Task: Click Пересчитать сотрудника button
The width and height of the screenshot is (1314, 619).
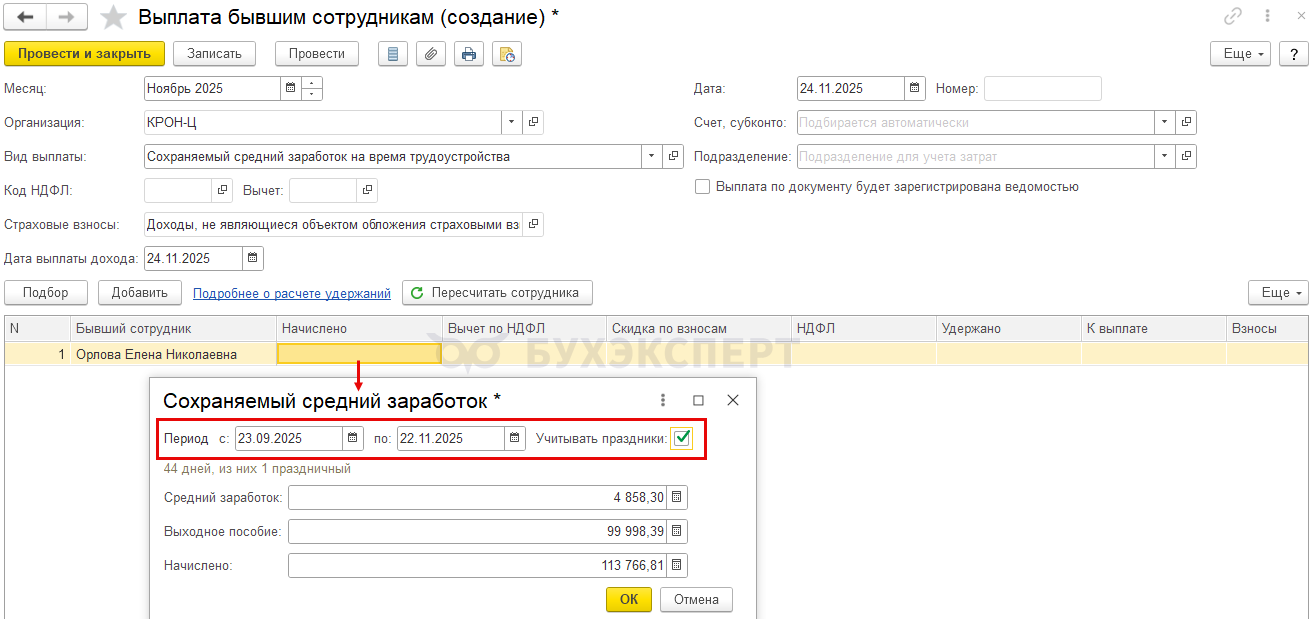Action: [x=498, y=293]
